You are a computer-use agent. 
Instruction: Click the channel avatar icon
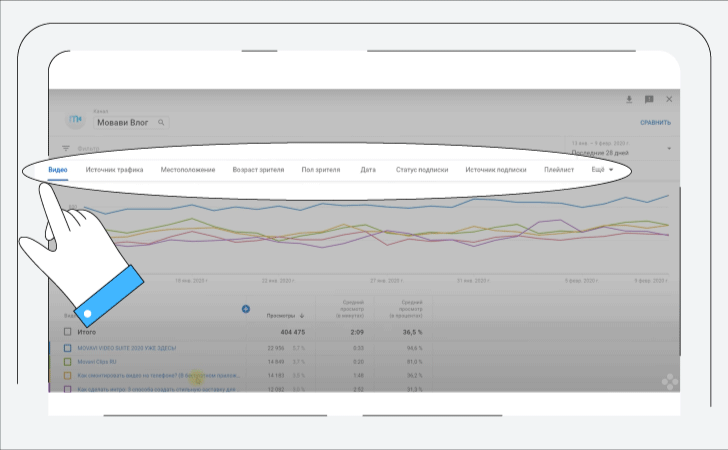tap(75, 120)
